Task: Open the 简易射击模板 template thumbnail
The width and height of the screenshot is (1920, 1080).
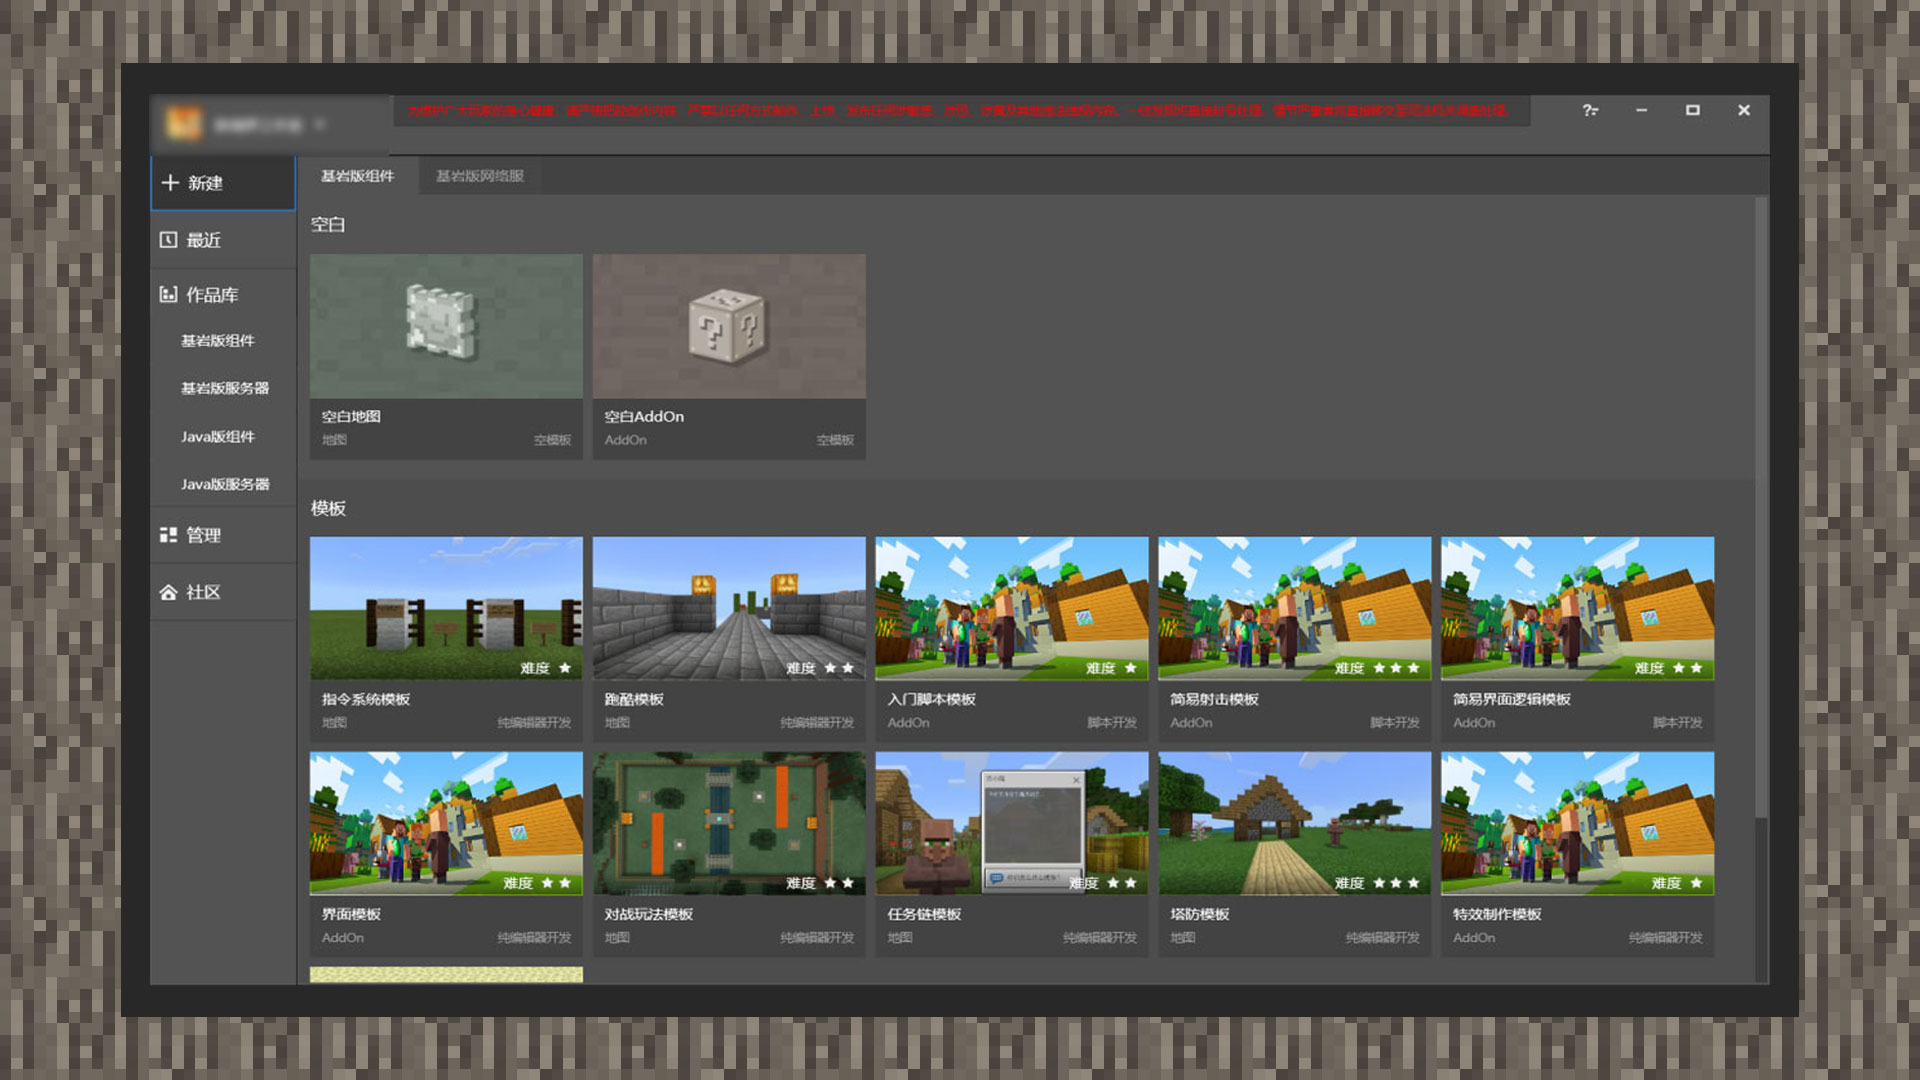Action: coord(1295,608)
